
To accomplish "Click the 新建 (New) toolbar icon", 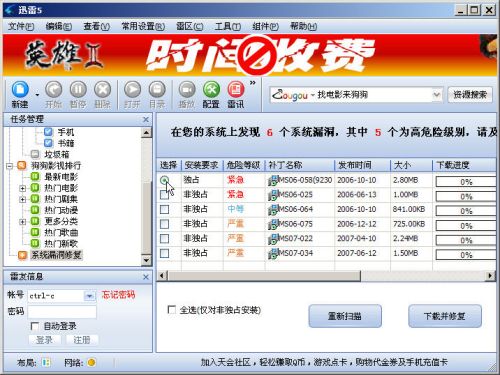I will tap(20, 89).
